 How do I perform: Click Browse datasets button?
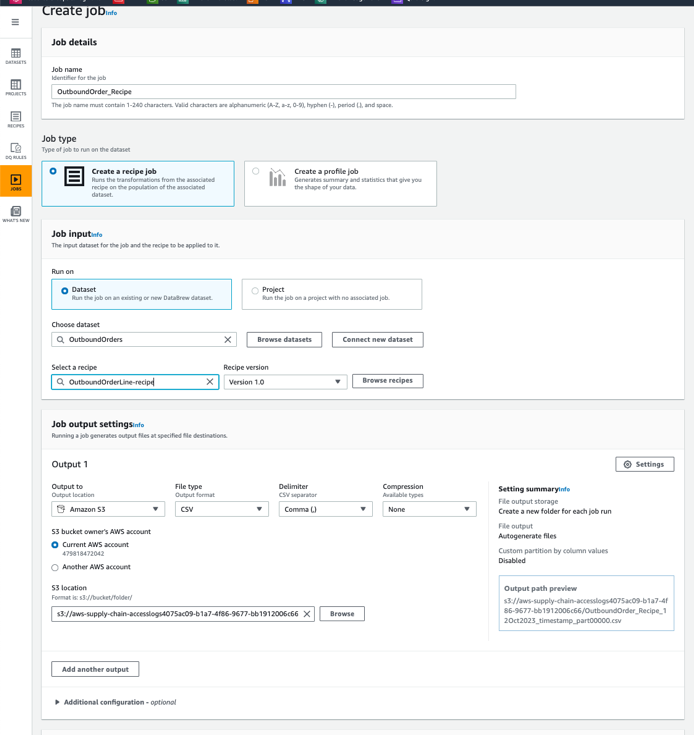pos(284,340)
